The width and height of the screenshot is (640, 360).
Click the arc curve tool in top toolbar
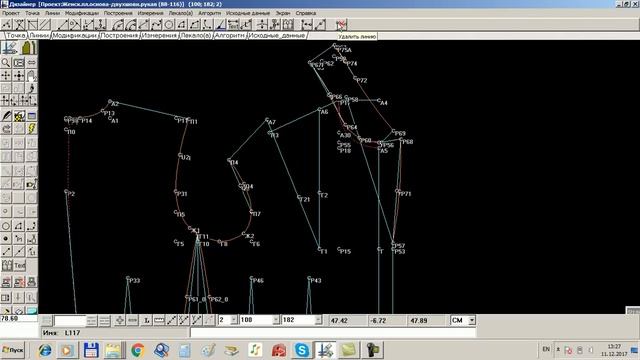click(x=118, y=25)
